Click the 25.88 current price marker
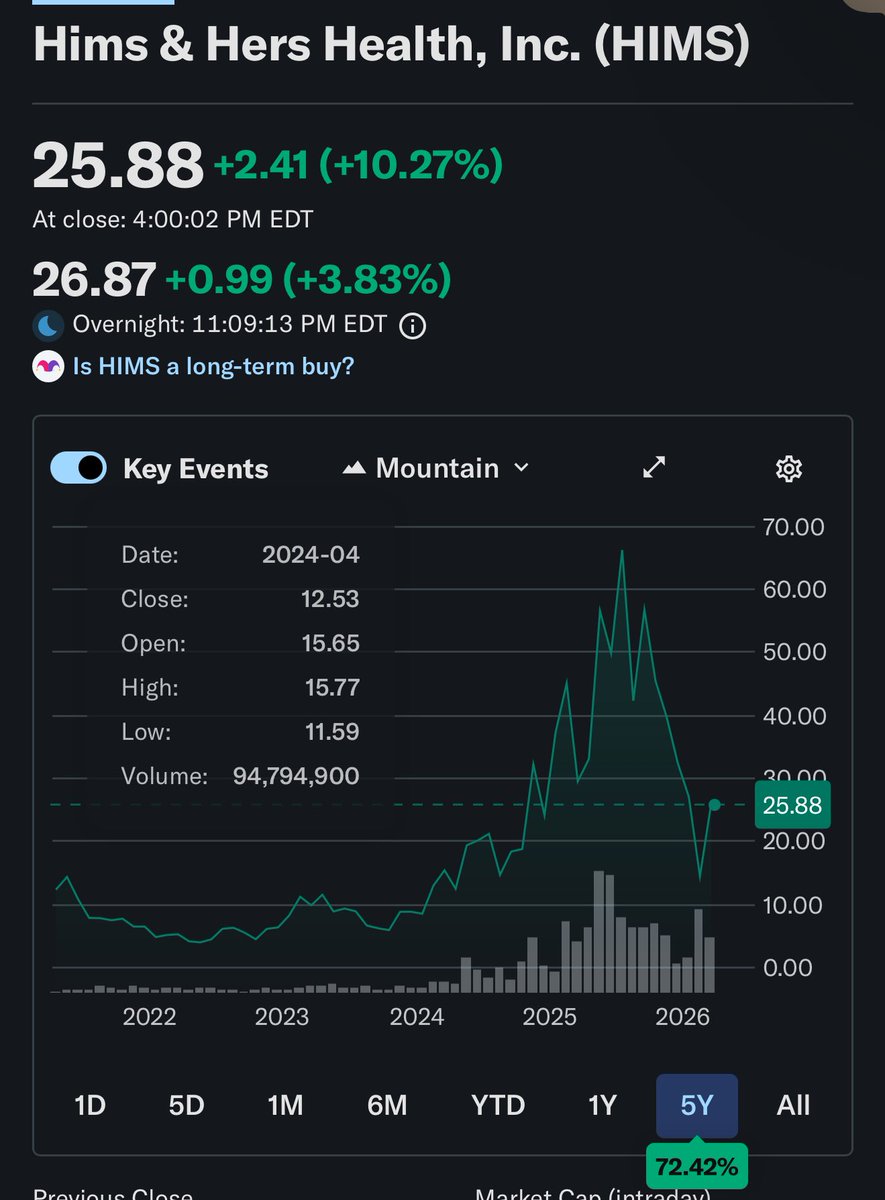This screenshot has width=885, height=1200. 792,805
